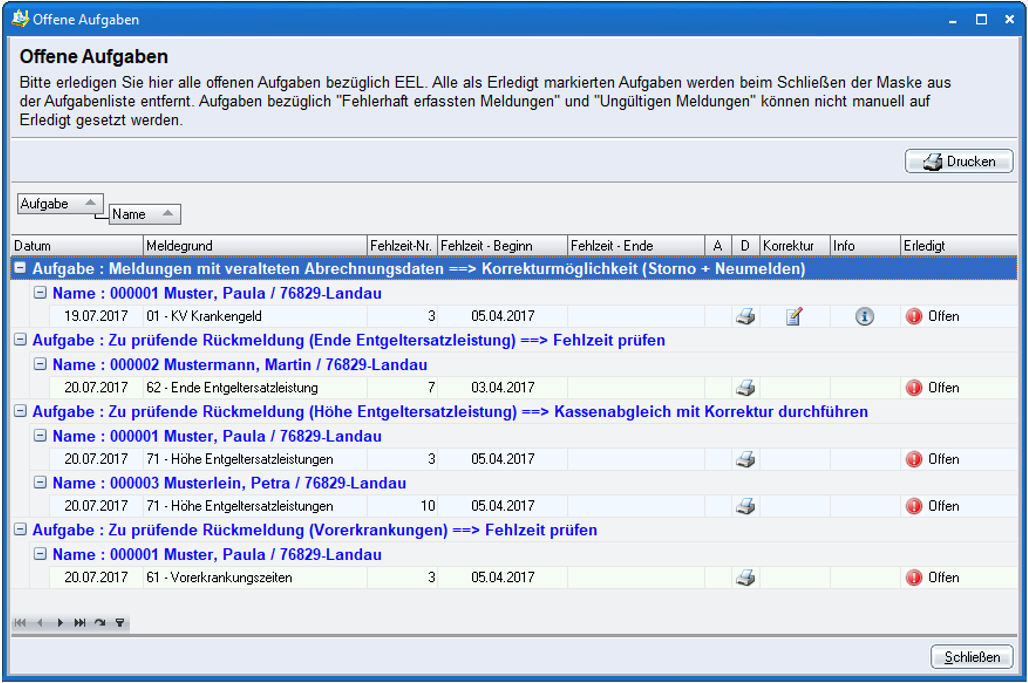
Task: Click the red status icon in the Ende Entgeltersatzleistung row
Action: click(x=913, y=388)
